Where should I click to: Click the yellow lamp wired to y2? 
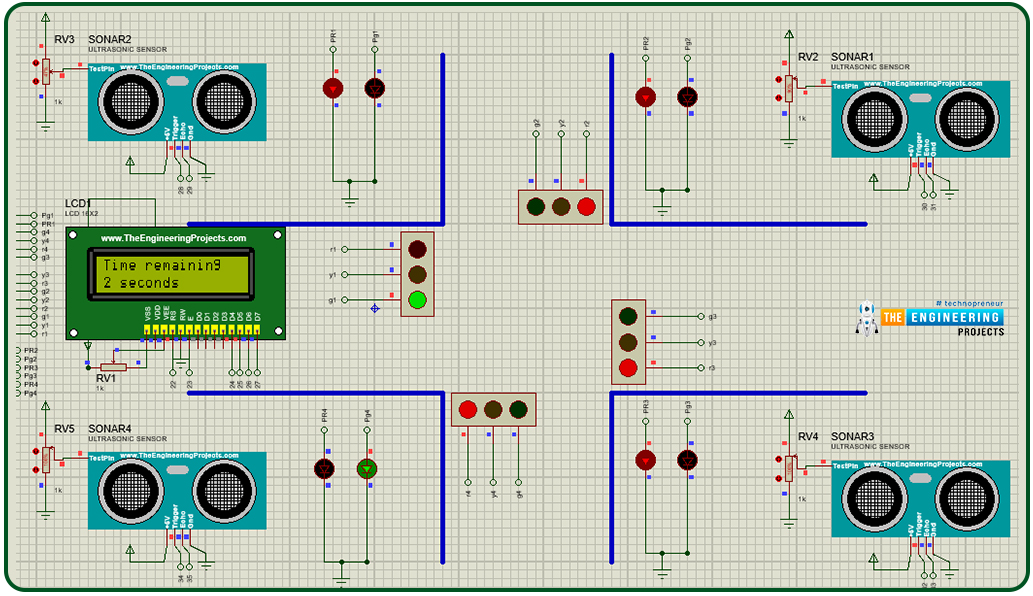click(561, 207)
